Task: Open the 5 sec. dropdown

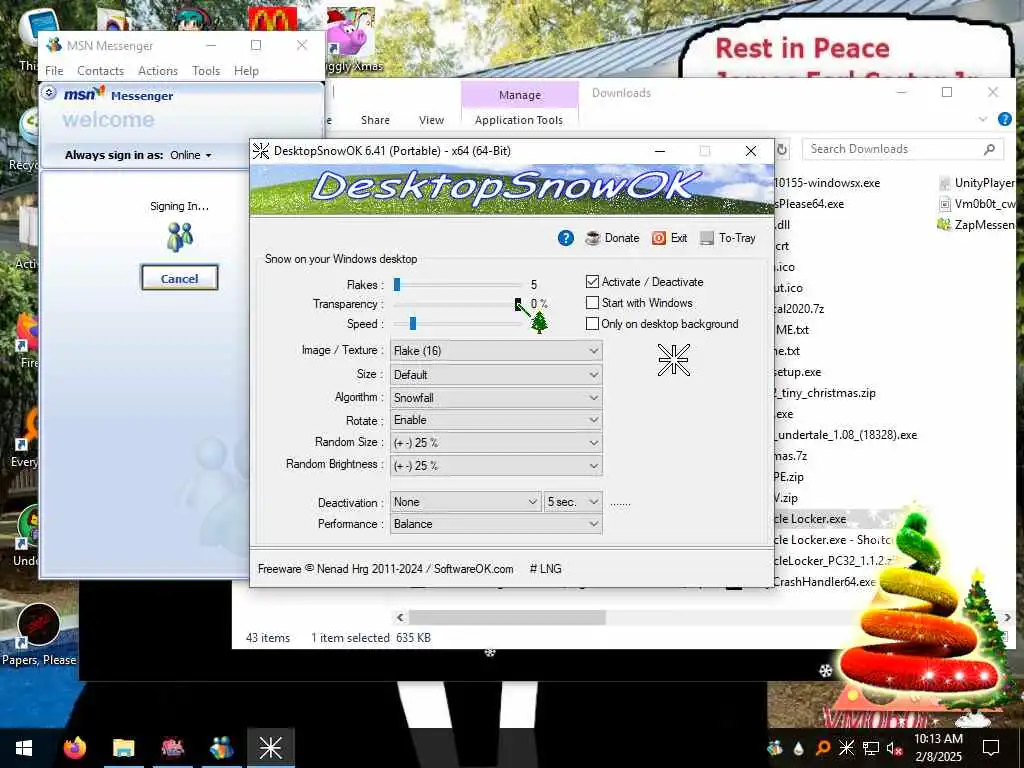Action: point(573,502)
